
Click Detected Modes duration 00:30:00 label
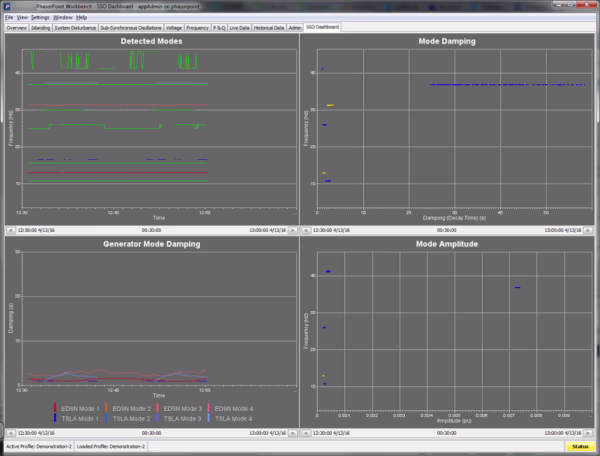(152, 230)
